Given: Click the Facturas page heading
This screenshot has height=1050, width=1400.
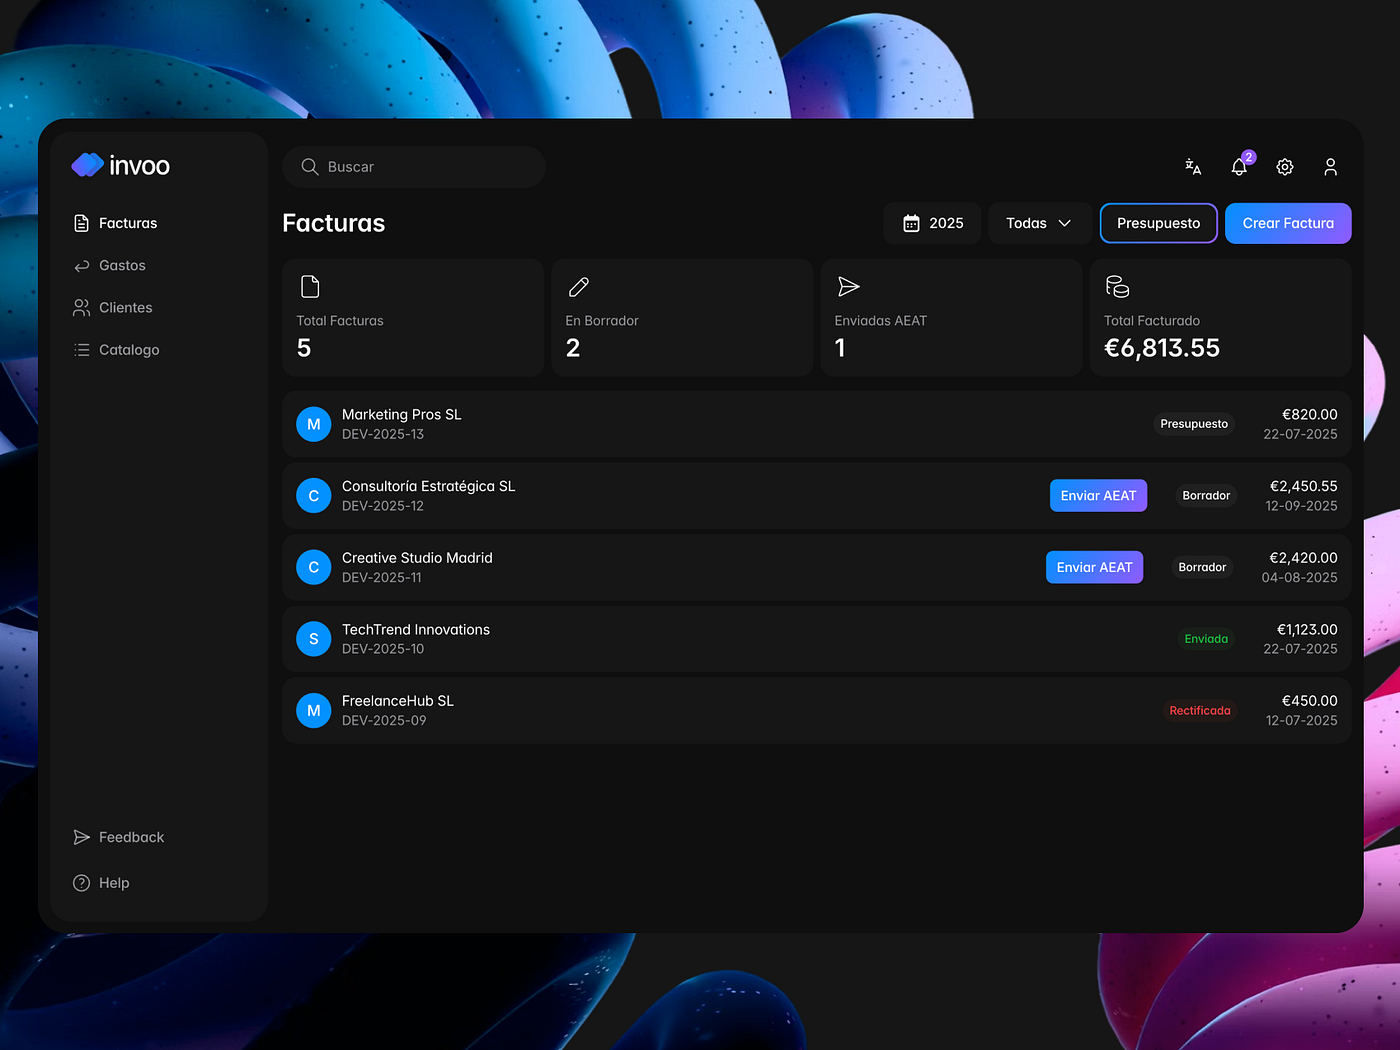Looking at the screenshot, I should pos(334,223).
